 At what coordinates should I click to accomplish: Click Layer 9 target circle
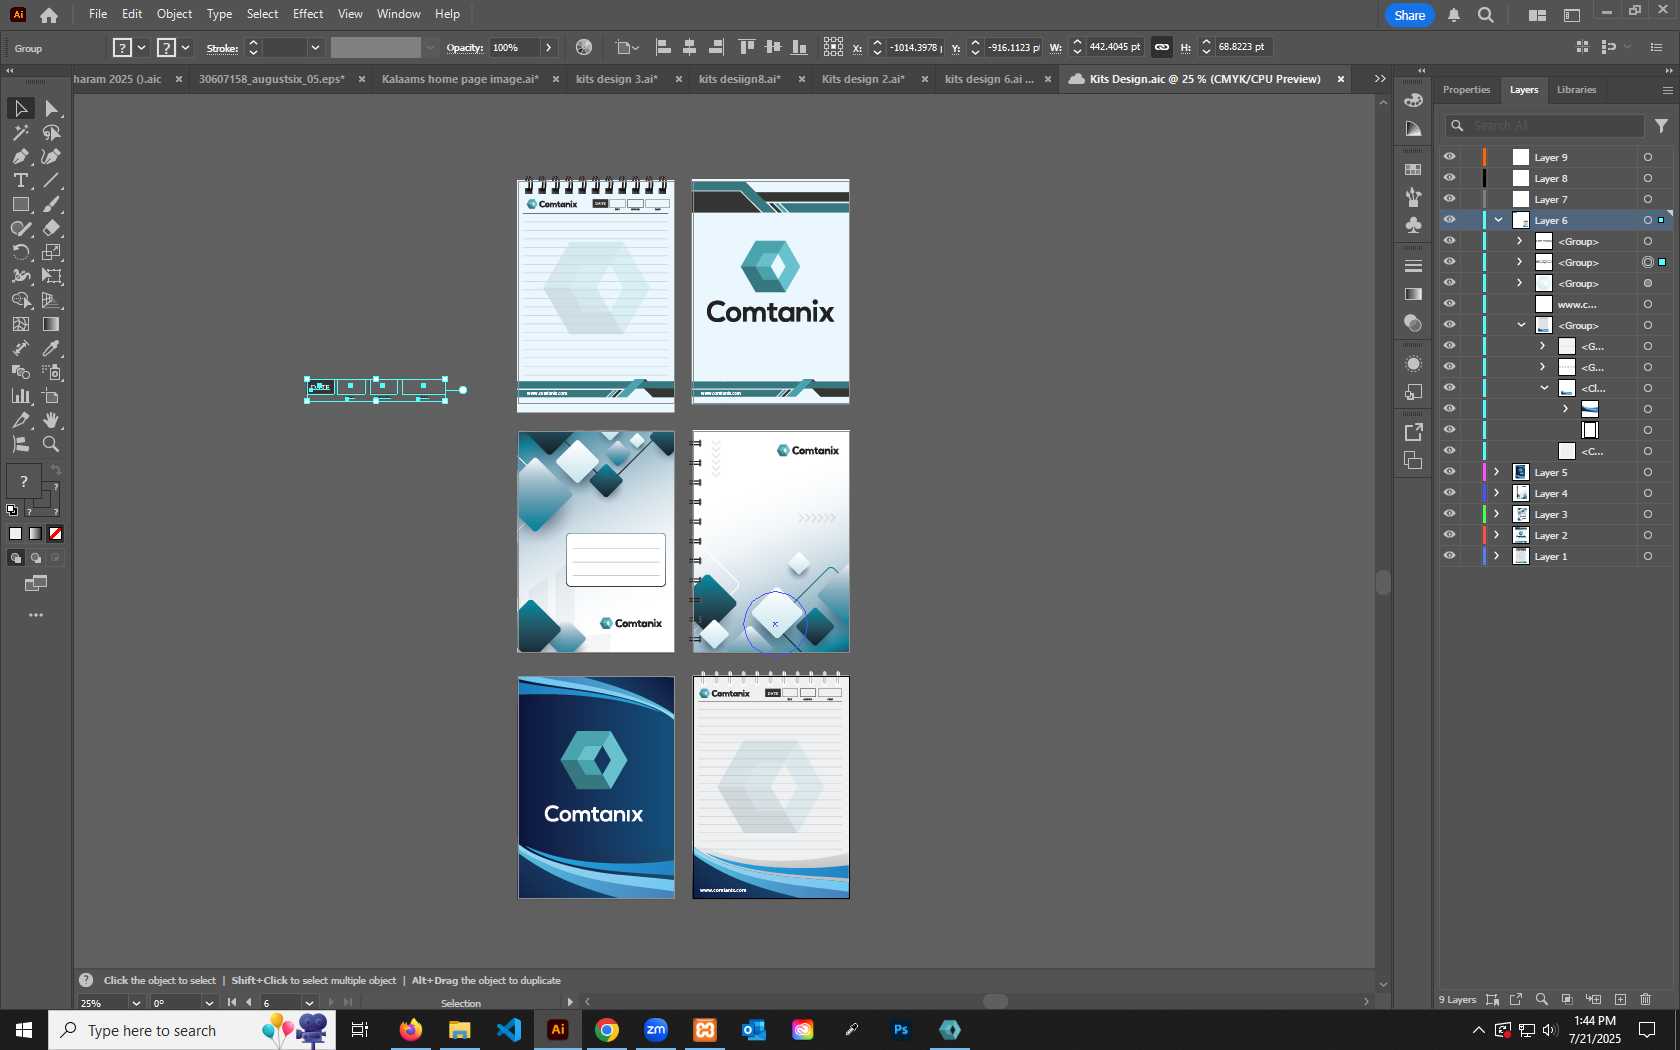1648,157
